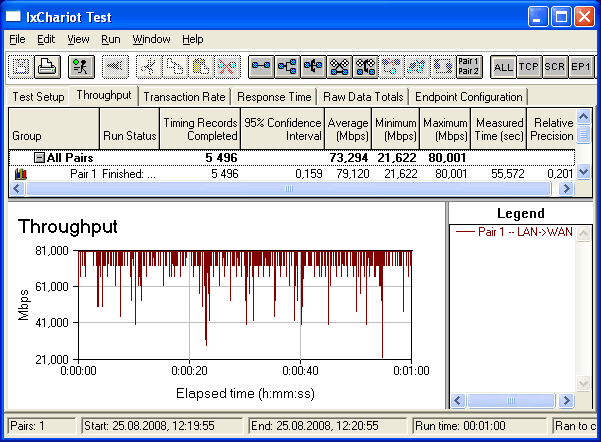Click the Relative Precision column header
The image size is (601, 442).
coord(551,129)
